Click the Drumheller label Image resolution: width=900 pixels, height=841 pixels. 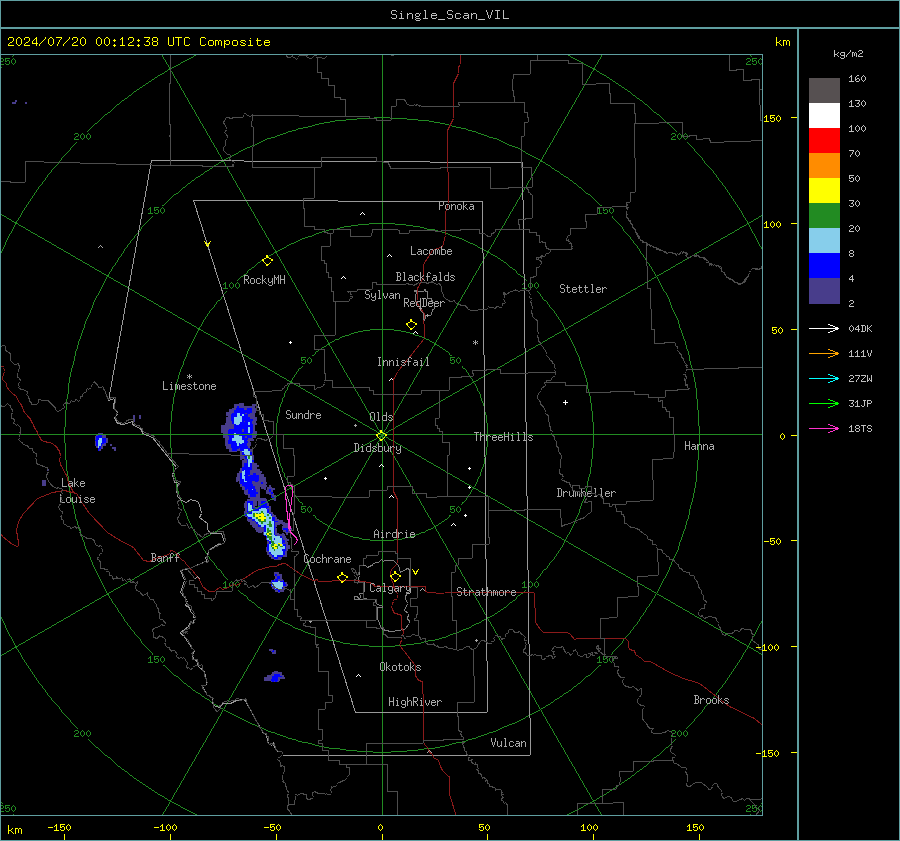point(586,493)
